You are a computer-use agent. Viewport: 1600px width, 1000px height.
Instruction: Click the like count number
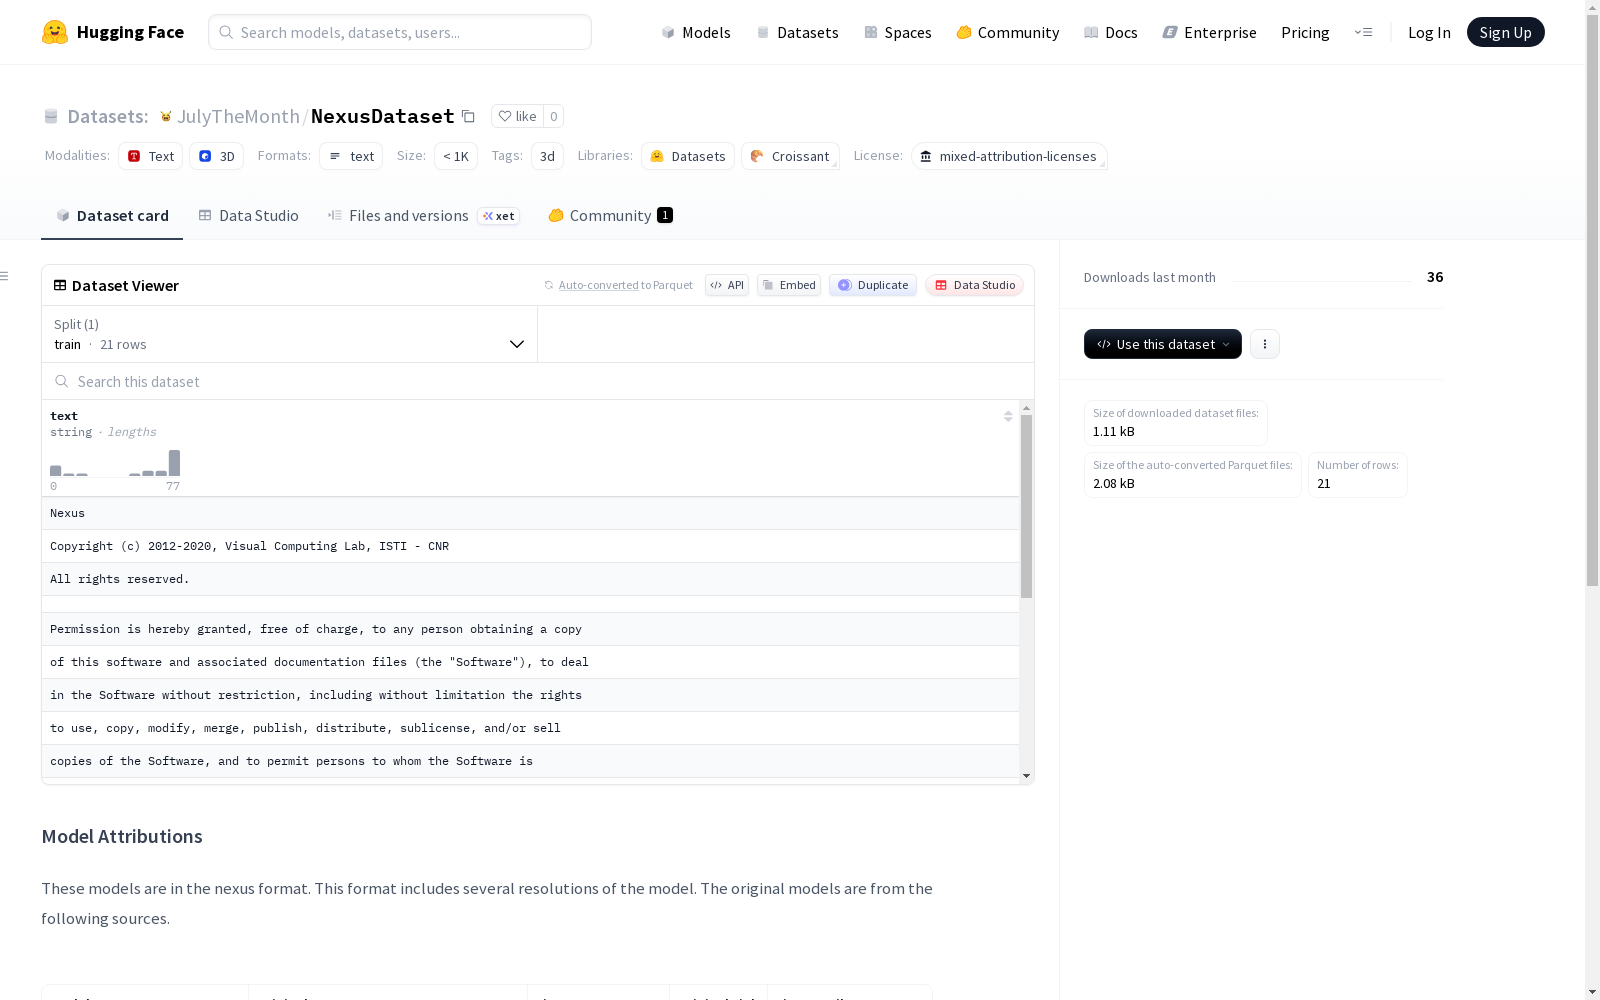(x=554, y=116)
